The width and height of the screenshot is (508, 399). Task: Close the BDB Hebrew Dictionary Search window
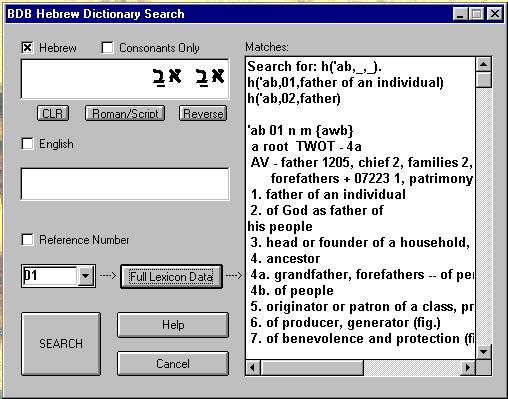pyautogui.click(x=495, y=14)
